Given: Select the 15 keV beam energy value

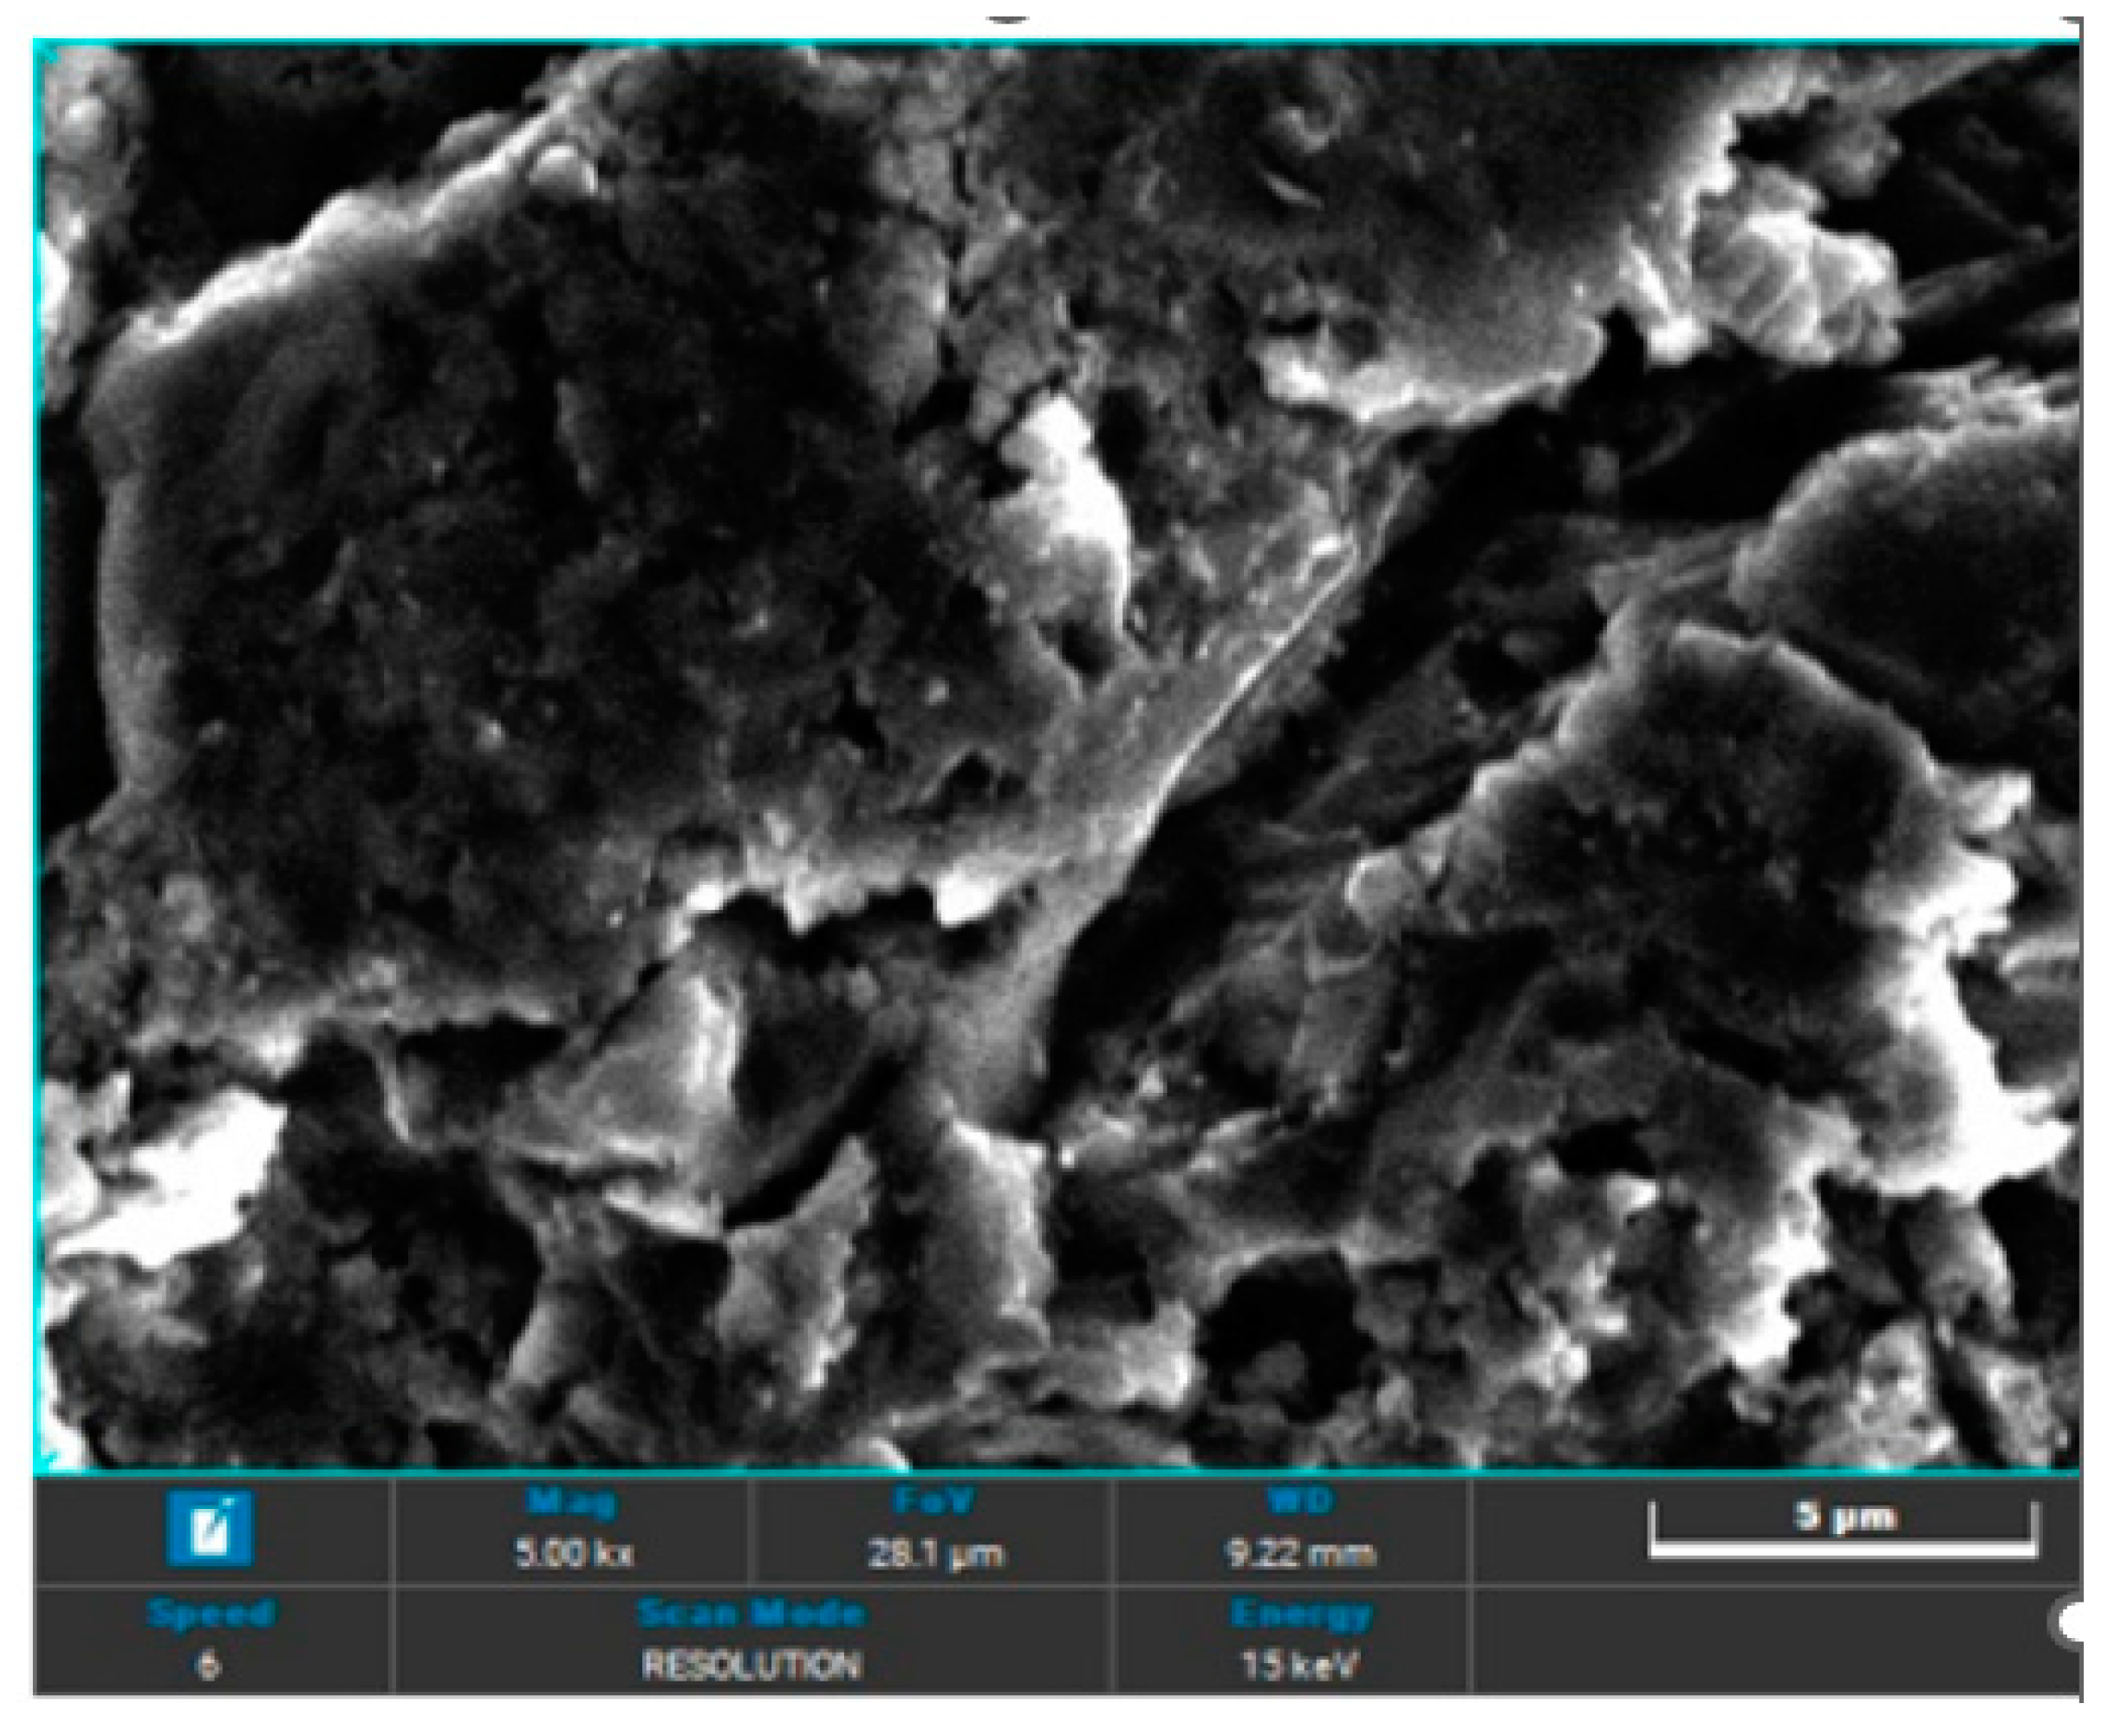Looking at the screenshot, I should 1300,1666.
